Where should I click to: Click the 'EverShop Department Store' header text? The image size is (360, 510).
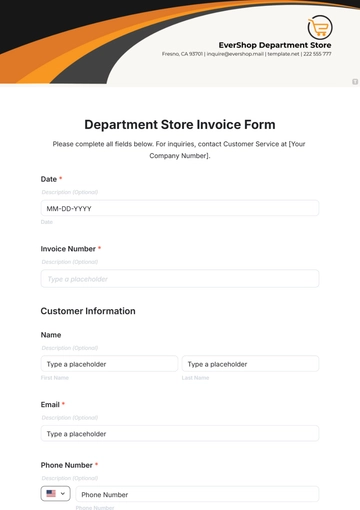click(275, 45)
